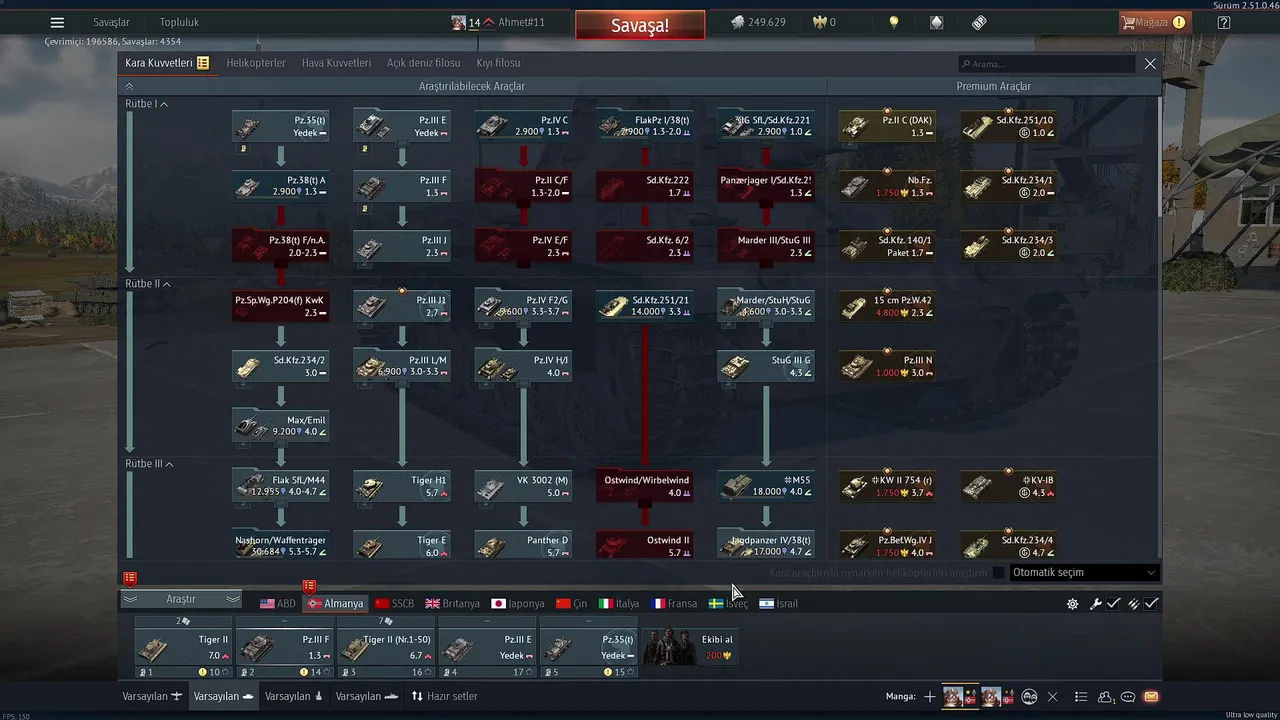The image size is (1280, 720).
Task: Select premium Pz.II C (DAK) vehicle
Action: point(887,126)
